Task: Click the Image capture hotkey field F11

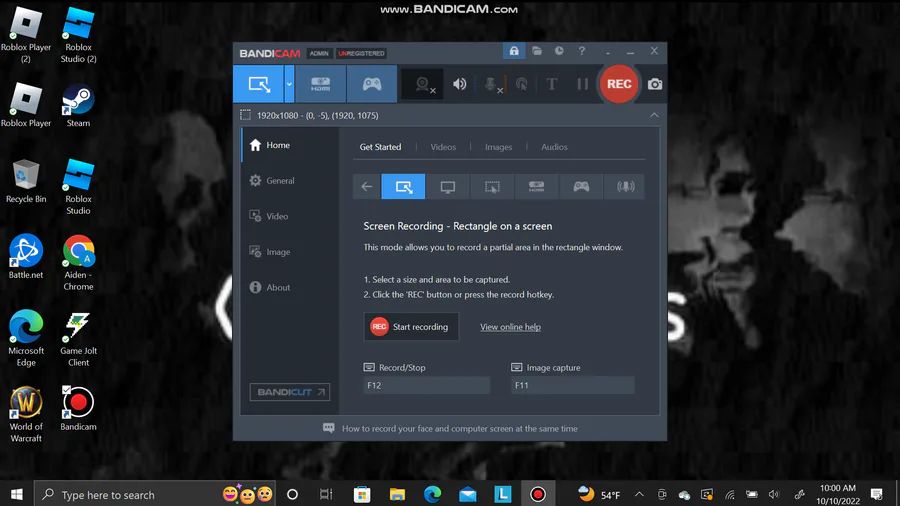Action: tap(573, 385)
